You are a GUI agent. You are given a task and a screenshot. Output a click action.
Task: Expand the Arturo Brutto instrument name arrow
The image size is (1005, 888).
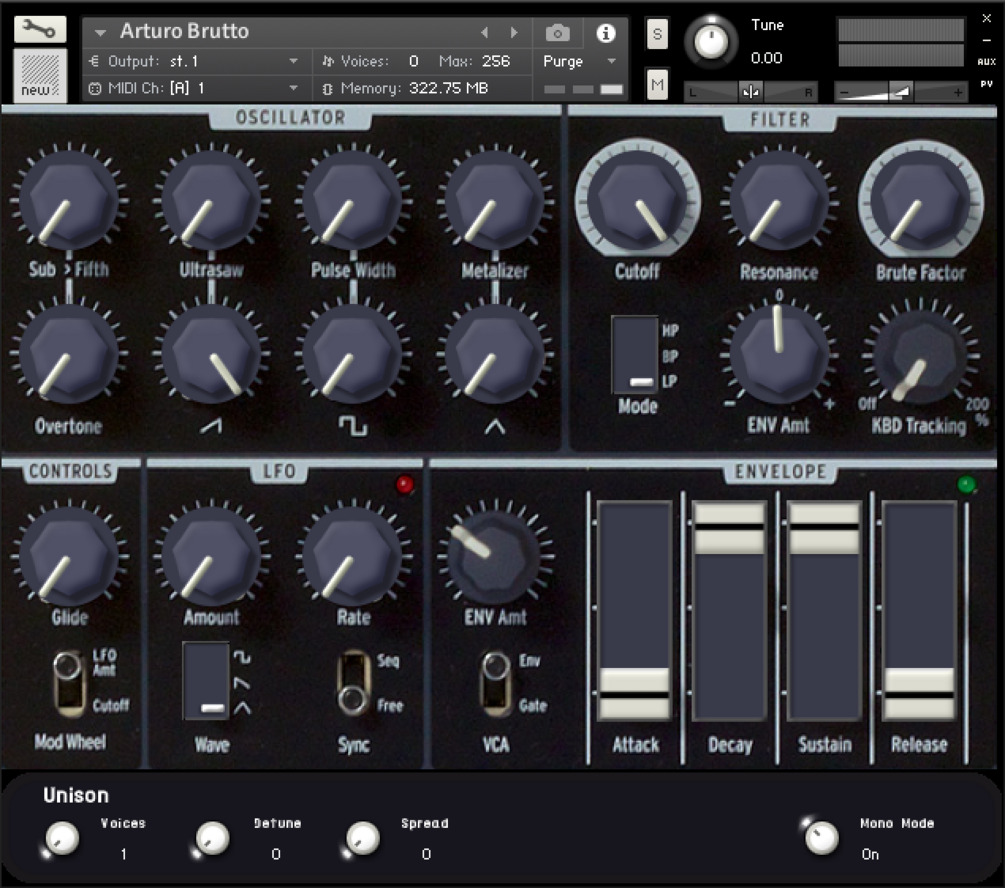tap(100, 32)
